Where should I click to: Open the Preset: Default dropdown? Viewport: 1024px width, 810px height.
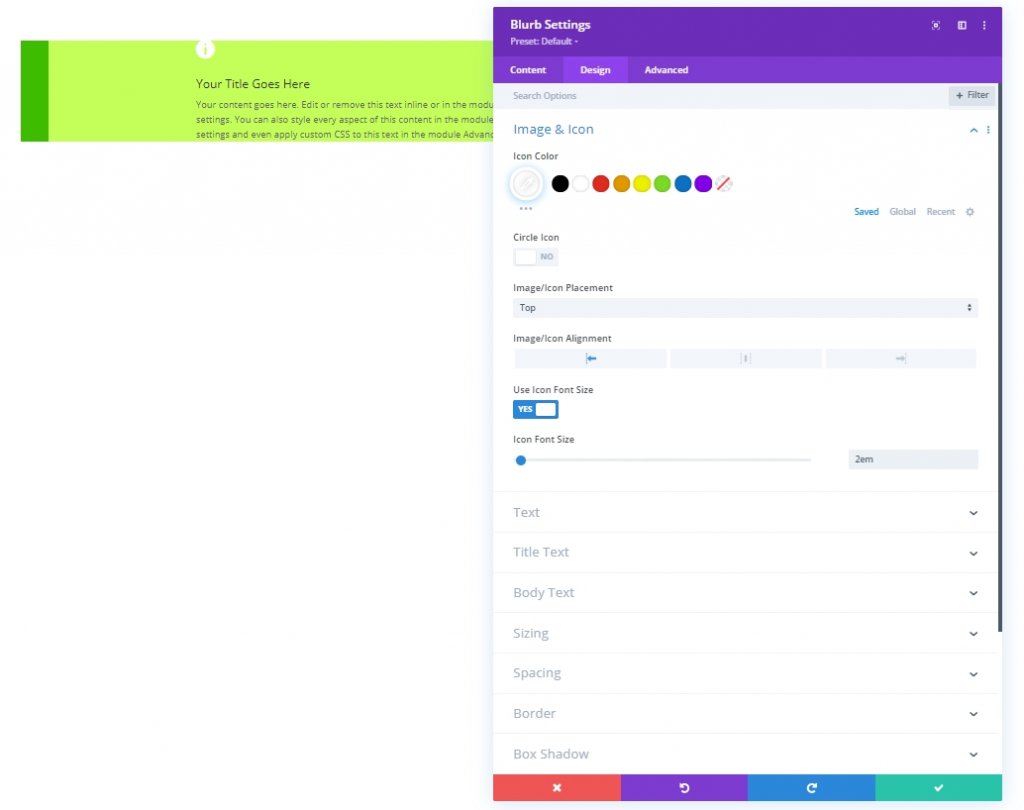pos(544,41)
